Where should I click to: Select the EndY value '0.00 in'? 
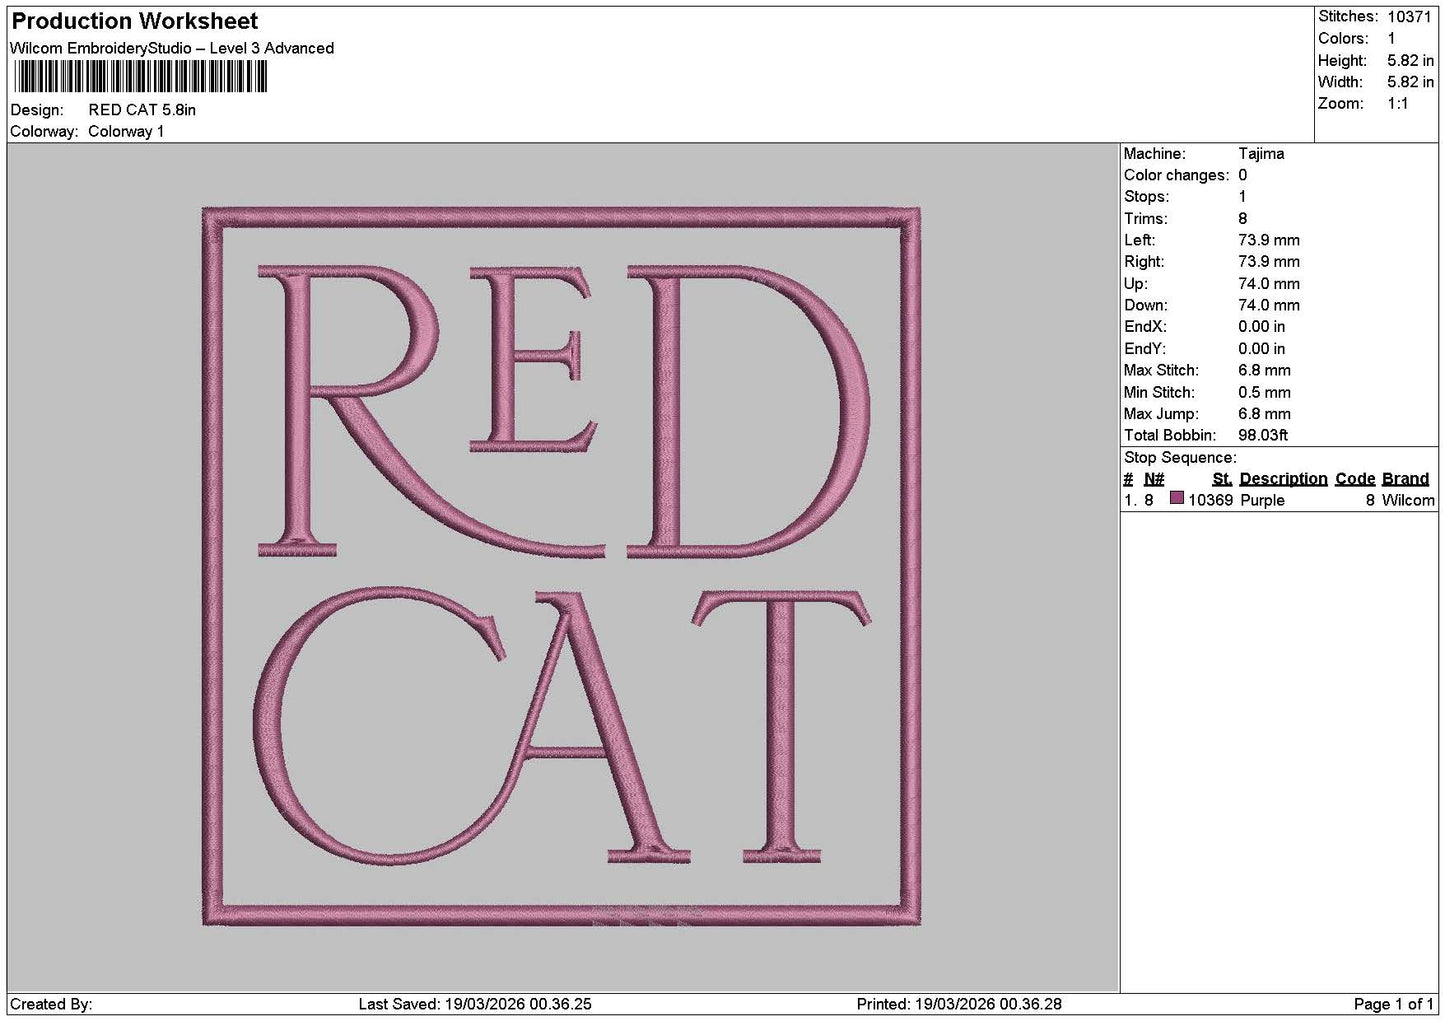pos(1262,349)
